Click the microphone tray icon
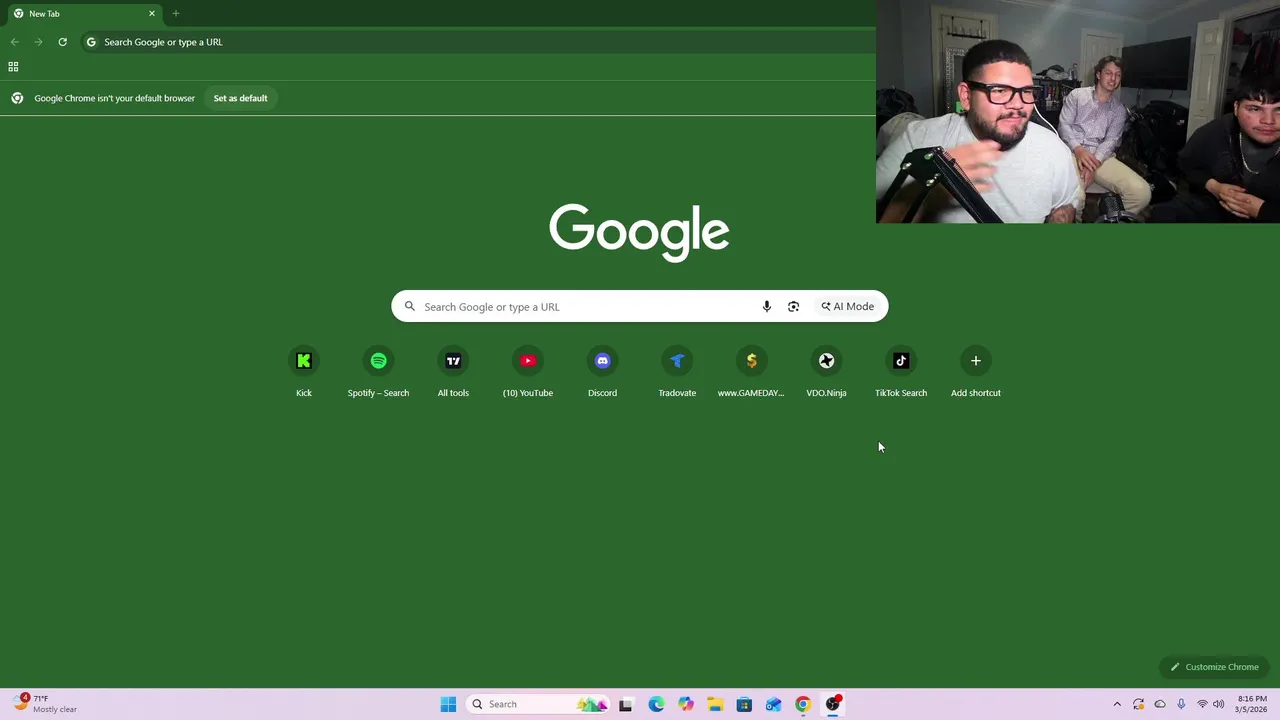This screenshot has width=1280, height=720. [x=1181, y=704]
